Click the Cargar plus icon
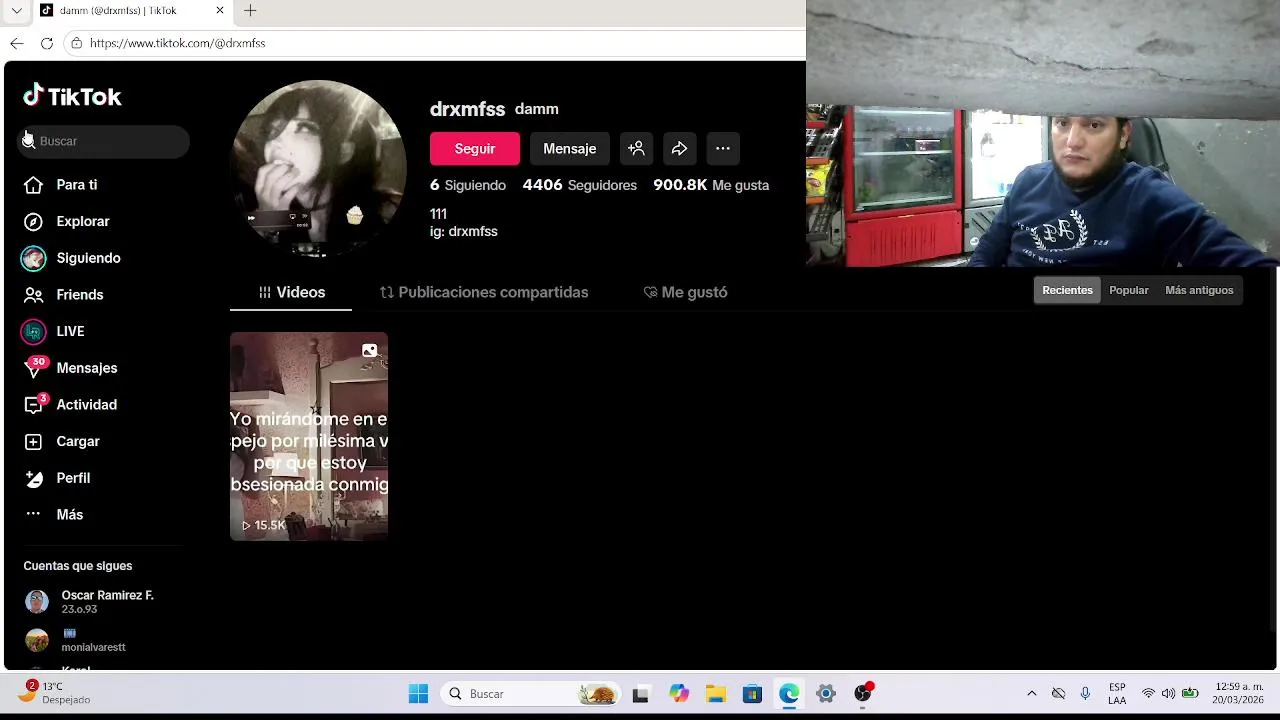Screen dimensions: 1280x720 click(x=33, y=441)
